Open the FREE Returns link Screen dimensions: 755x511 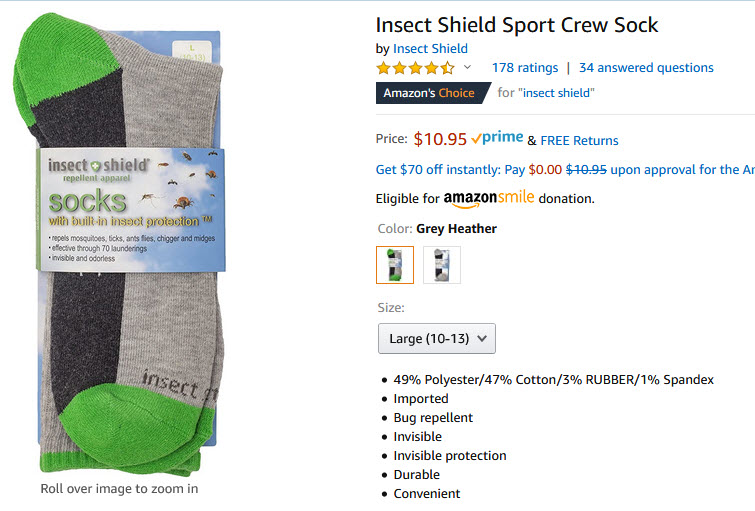click(579, 140)
